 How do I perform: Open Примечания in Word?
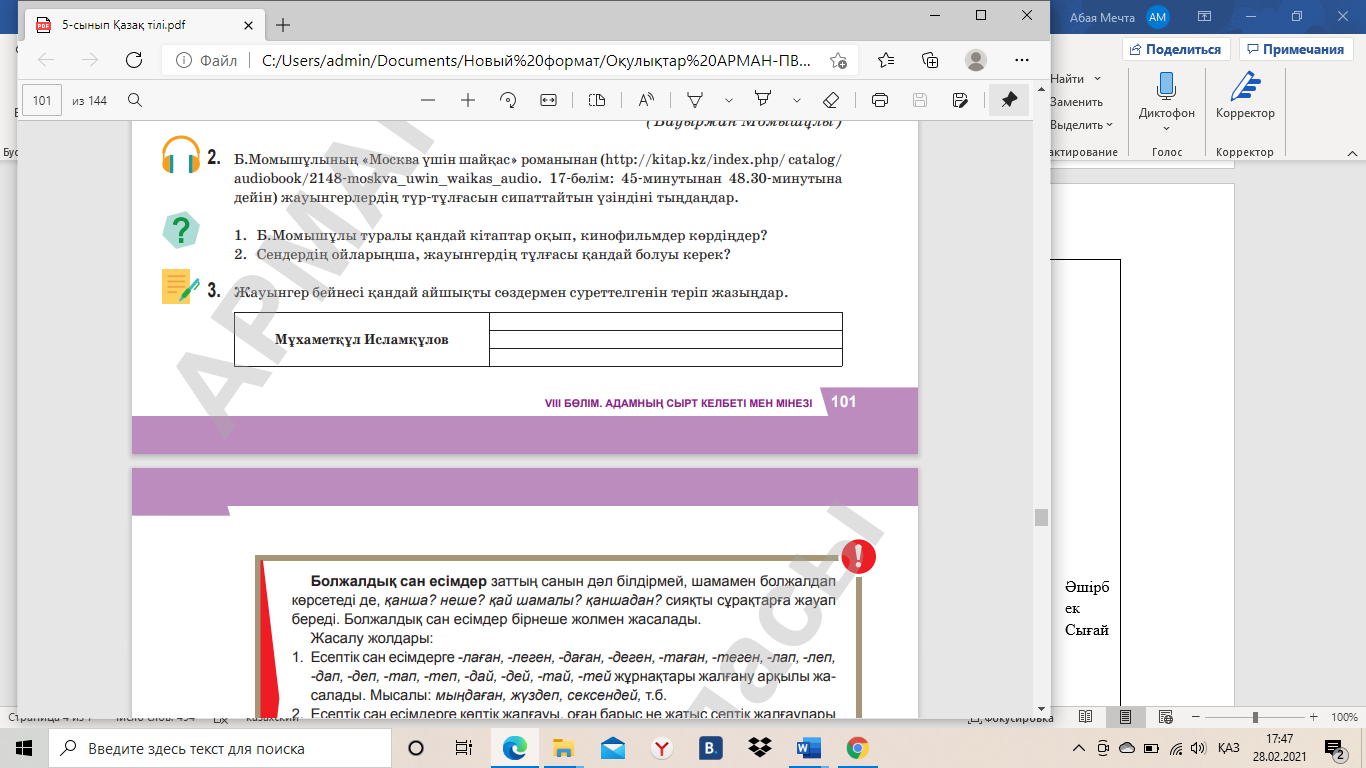pos(1296,49)
